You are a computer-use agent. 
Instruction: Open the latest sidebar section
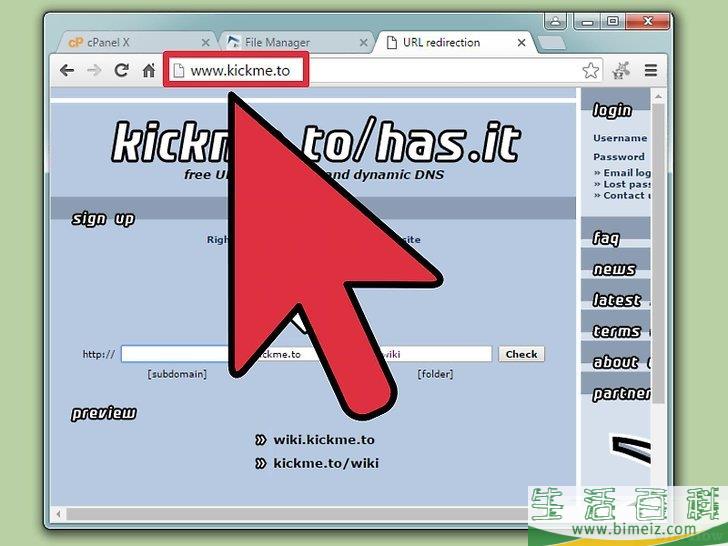(x=617, y=300)
